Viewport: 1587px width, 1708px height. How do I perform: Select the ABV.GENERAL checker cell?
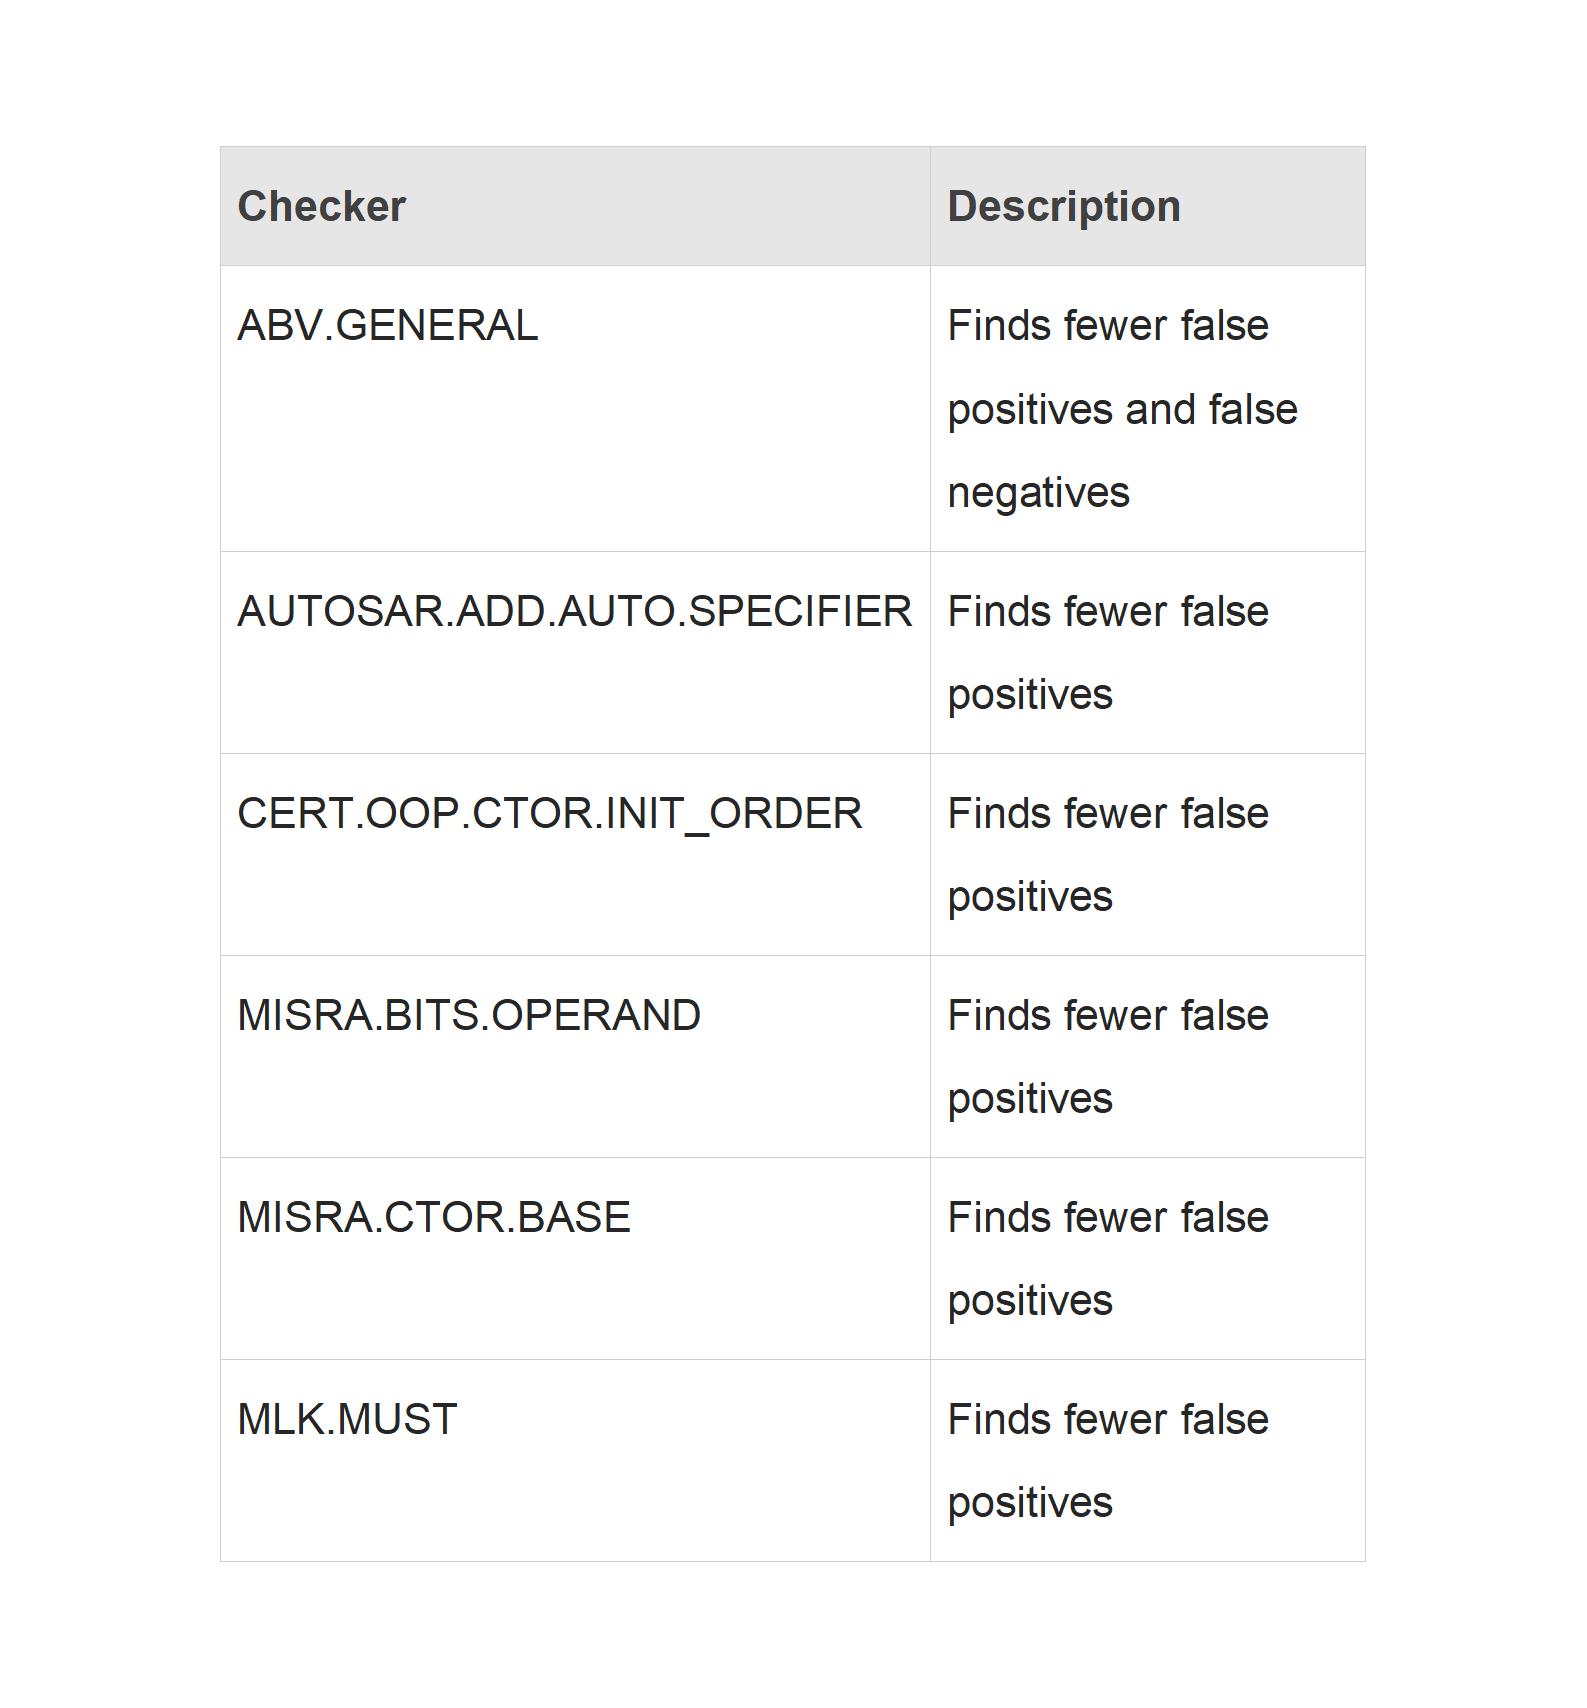tap(387, 326)
